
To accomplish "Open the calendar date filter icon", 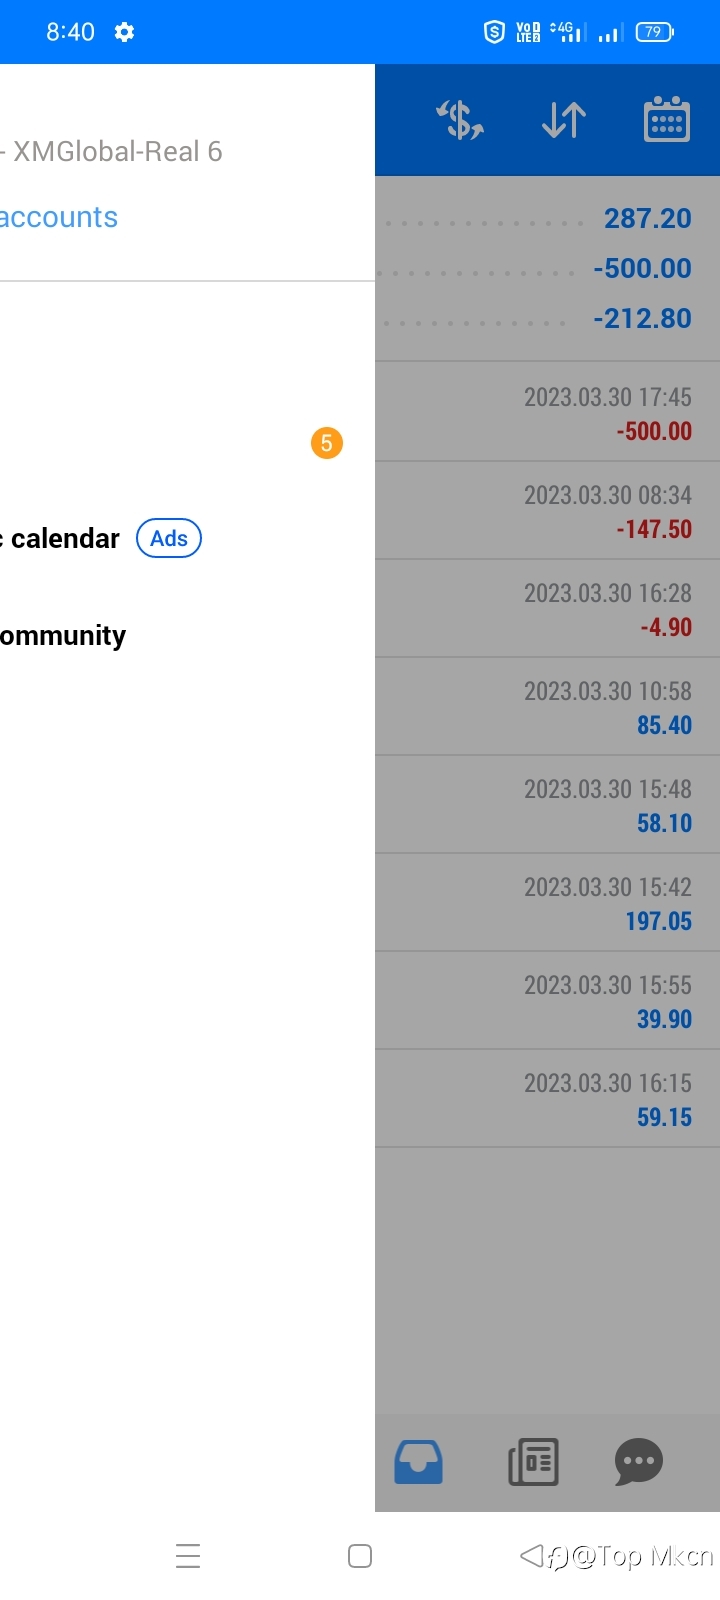I will point(667,120).
